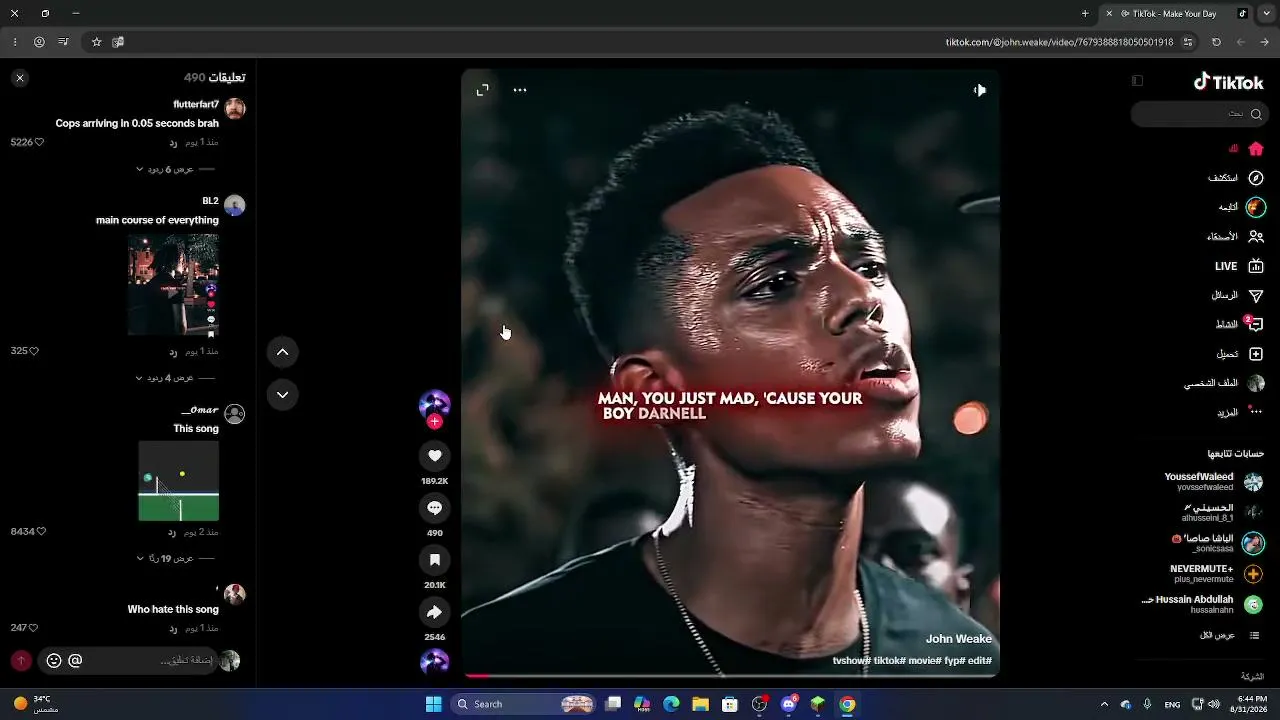The width and height of the screenshot is (1280, 720).
Task: Go to the next video with the down arrow
Action: click(x=283, y=395)
